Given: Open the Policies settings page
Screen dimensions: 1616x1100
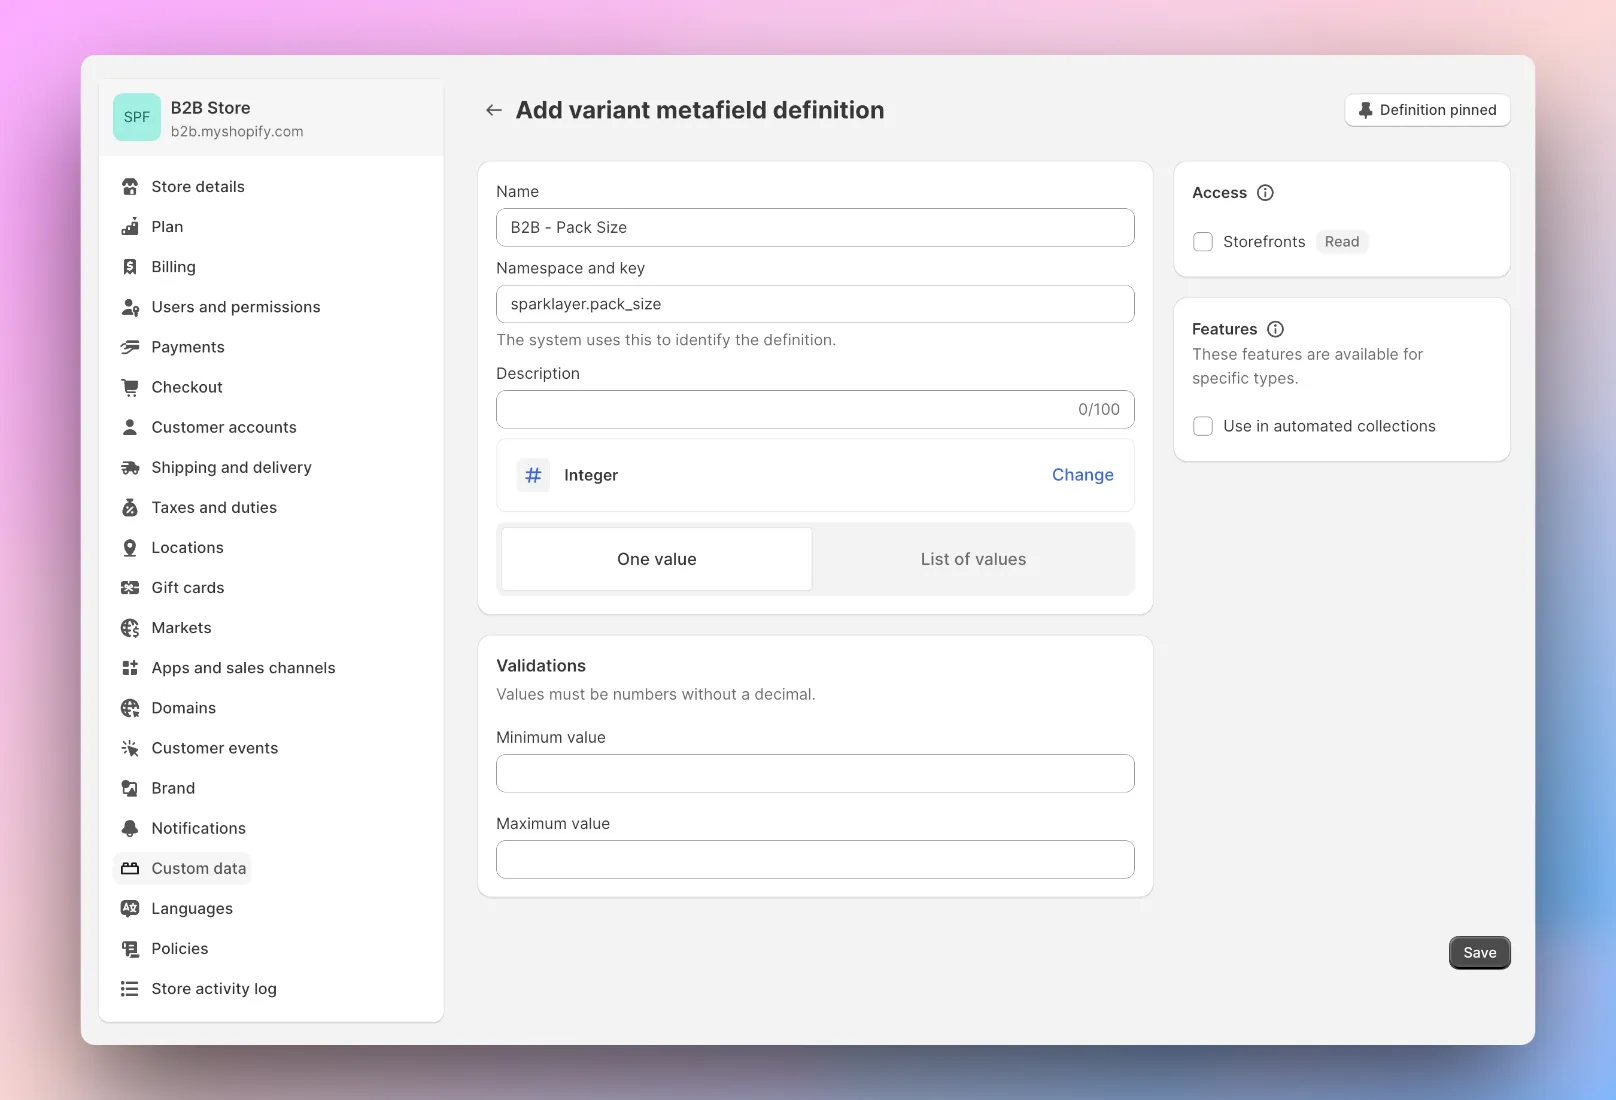Looking at the screenshot, I should 180,948.
